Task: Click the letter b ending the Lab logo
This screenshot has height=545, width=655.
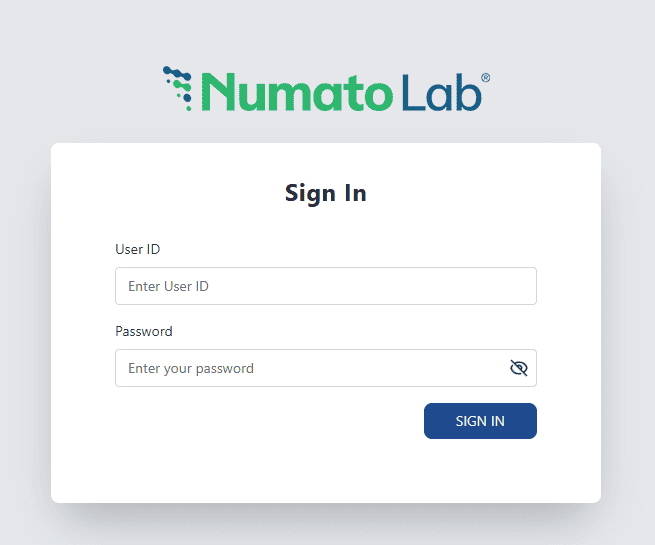Action: point(469,91)
